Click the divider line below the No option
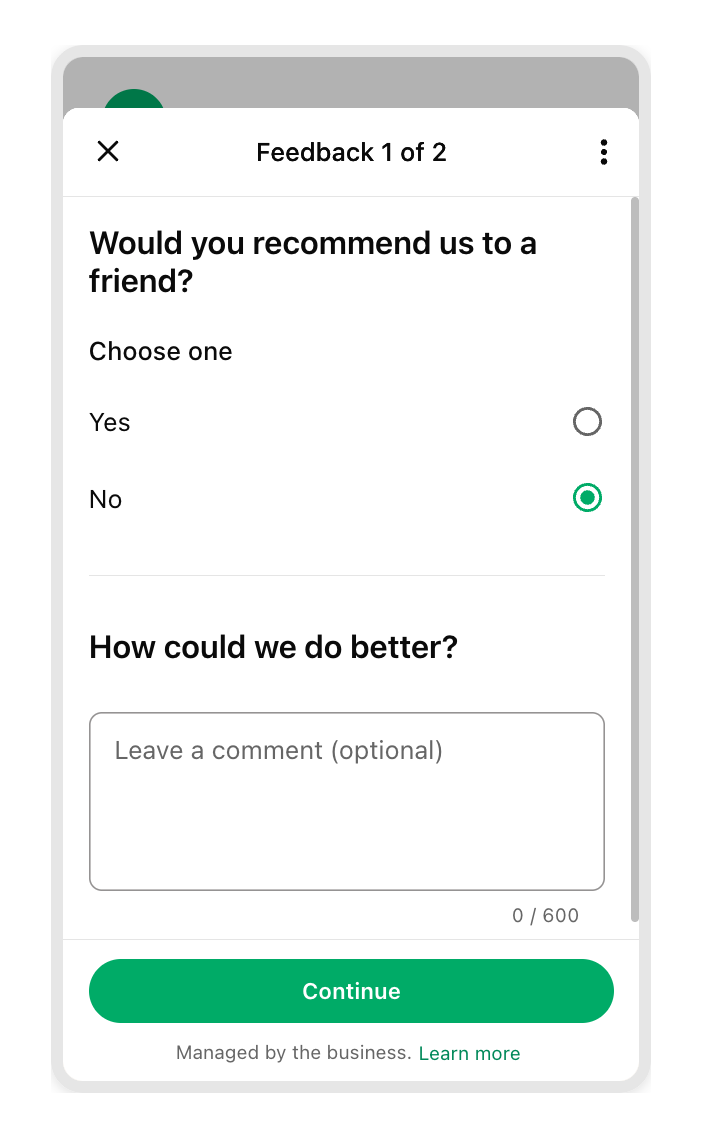702x1144 pixels. point(346,575)
